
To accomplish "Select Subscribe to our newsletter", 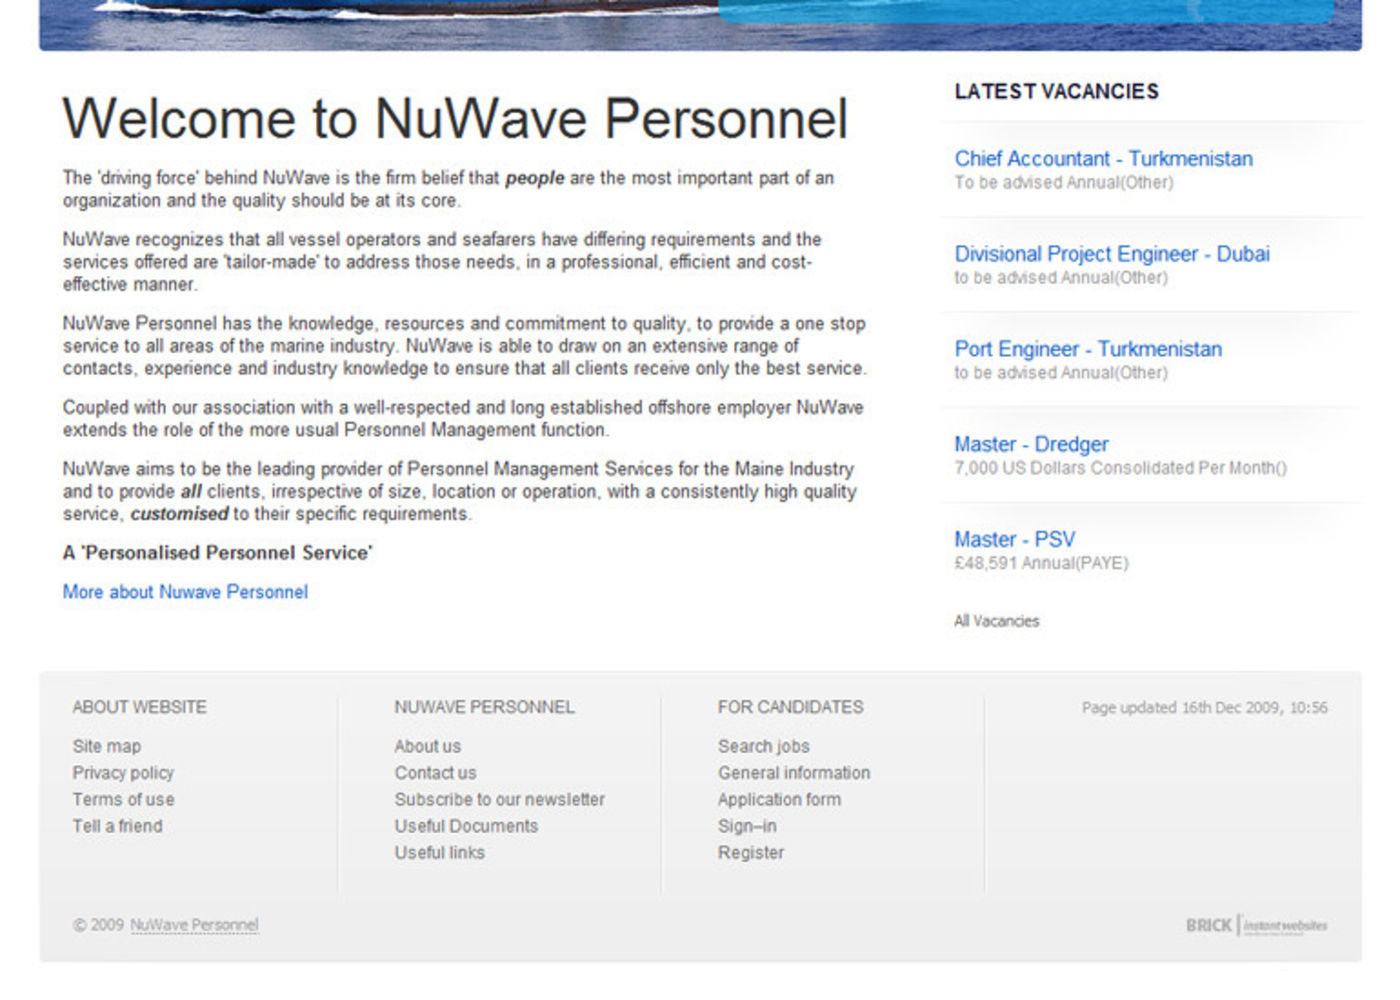I will (499, 799).
